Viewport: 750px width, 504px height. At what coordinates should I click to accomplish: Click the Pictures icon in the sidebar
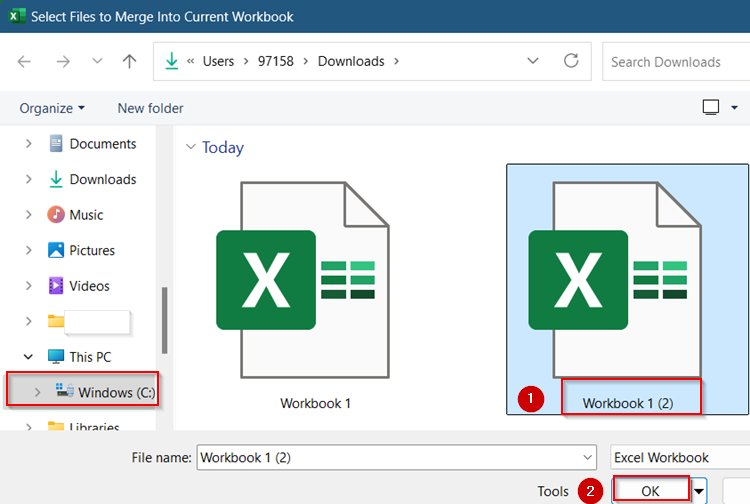pos(56,250)
